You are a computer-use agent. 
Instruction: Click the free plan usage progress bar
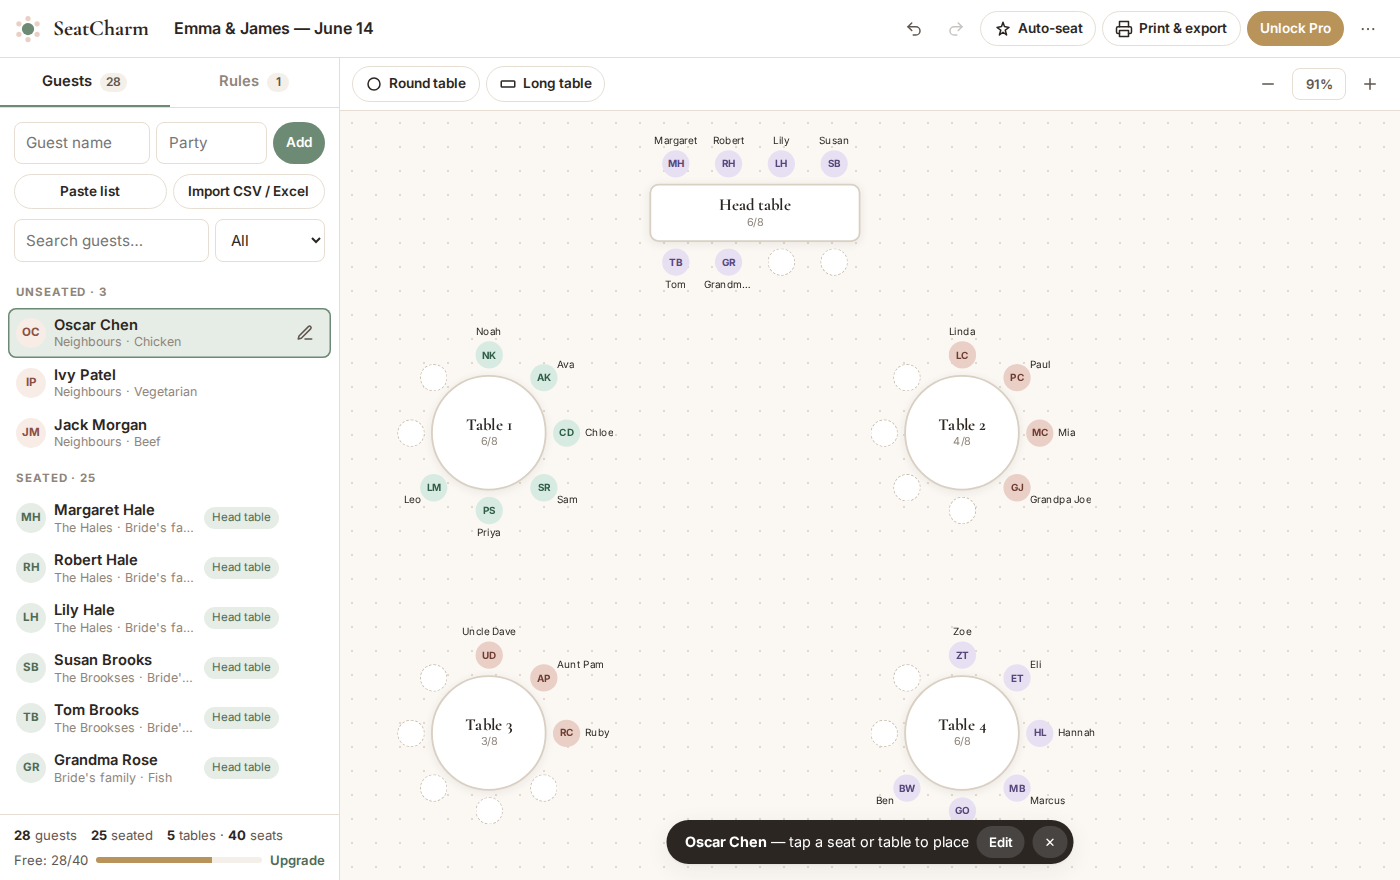click(177, 860)
